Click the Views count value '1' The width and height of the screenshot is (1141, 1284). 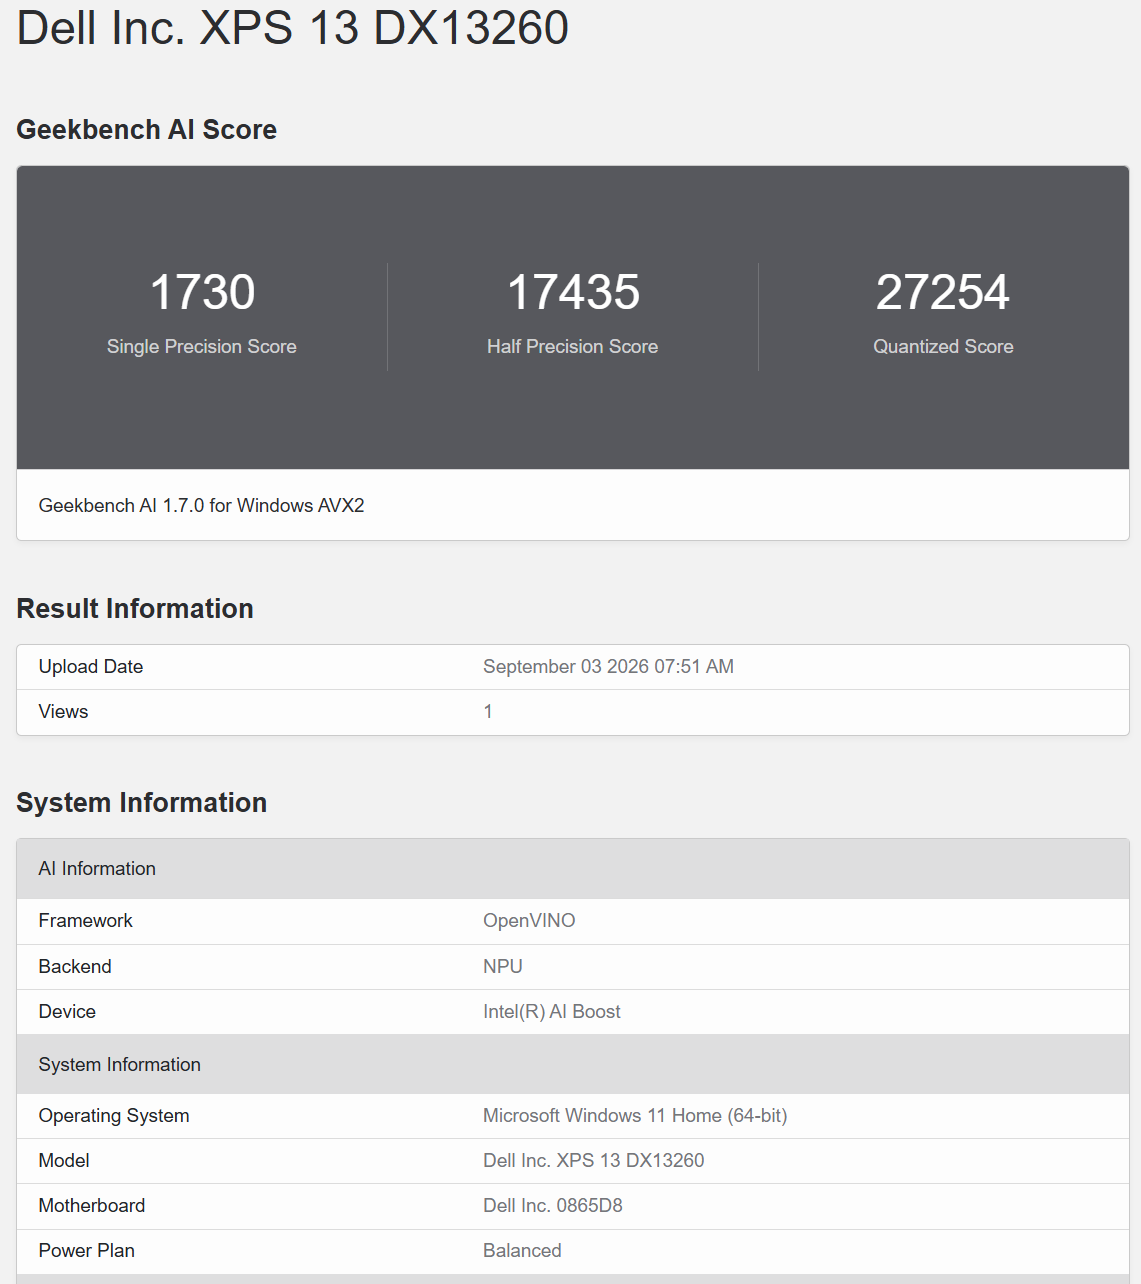pos(488,712)
